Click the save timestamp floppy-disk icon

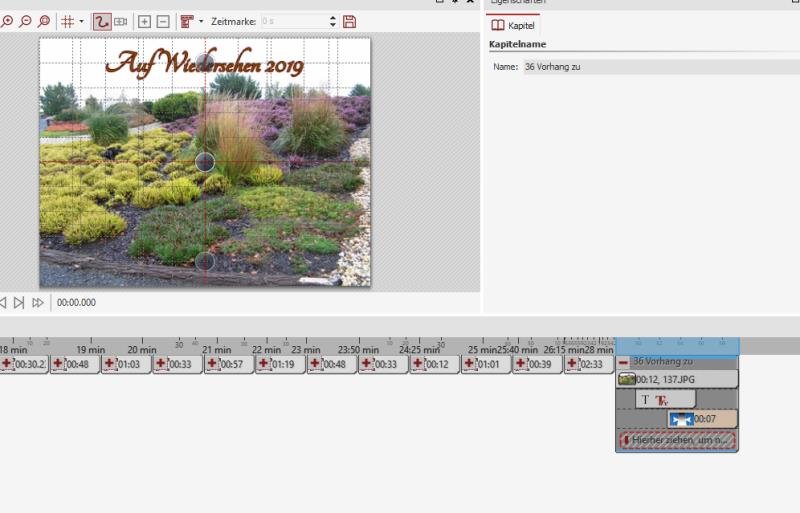point(349,21)
